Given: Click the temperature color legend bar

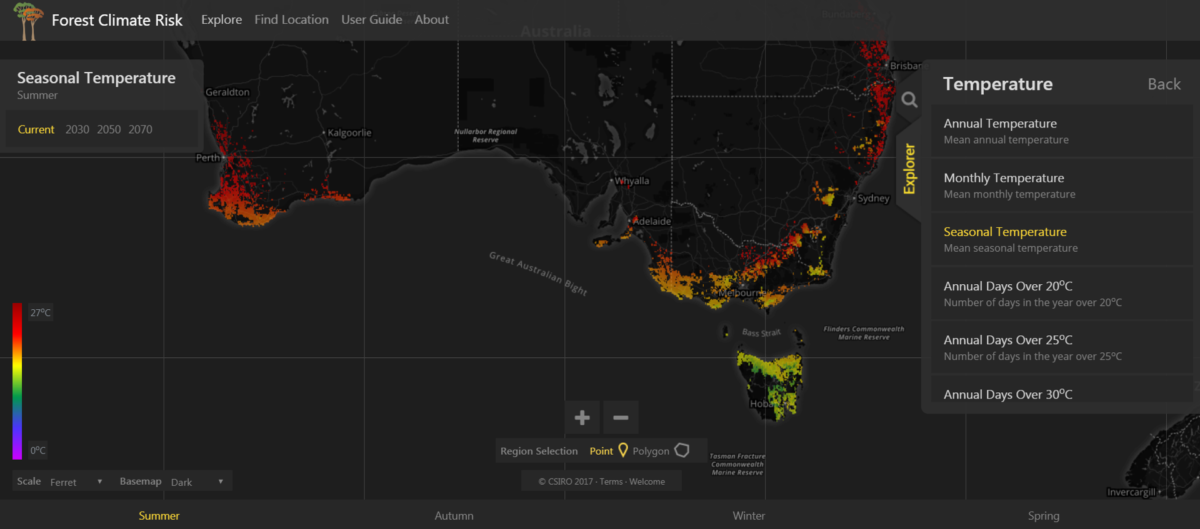Looking at the screenshot, I should click(17, 381).
